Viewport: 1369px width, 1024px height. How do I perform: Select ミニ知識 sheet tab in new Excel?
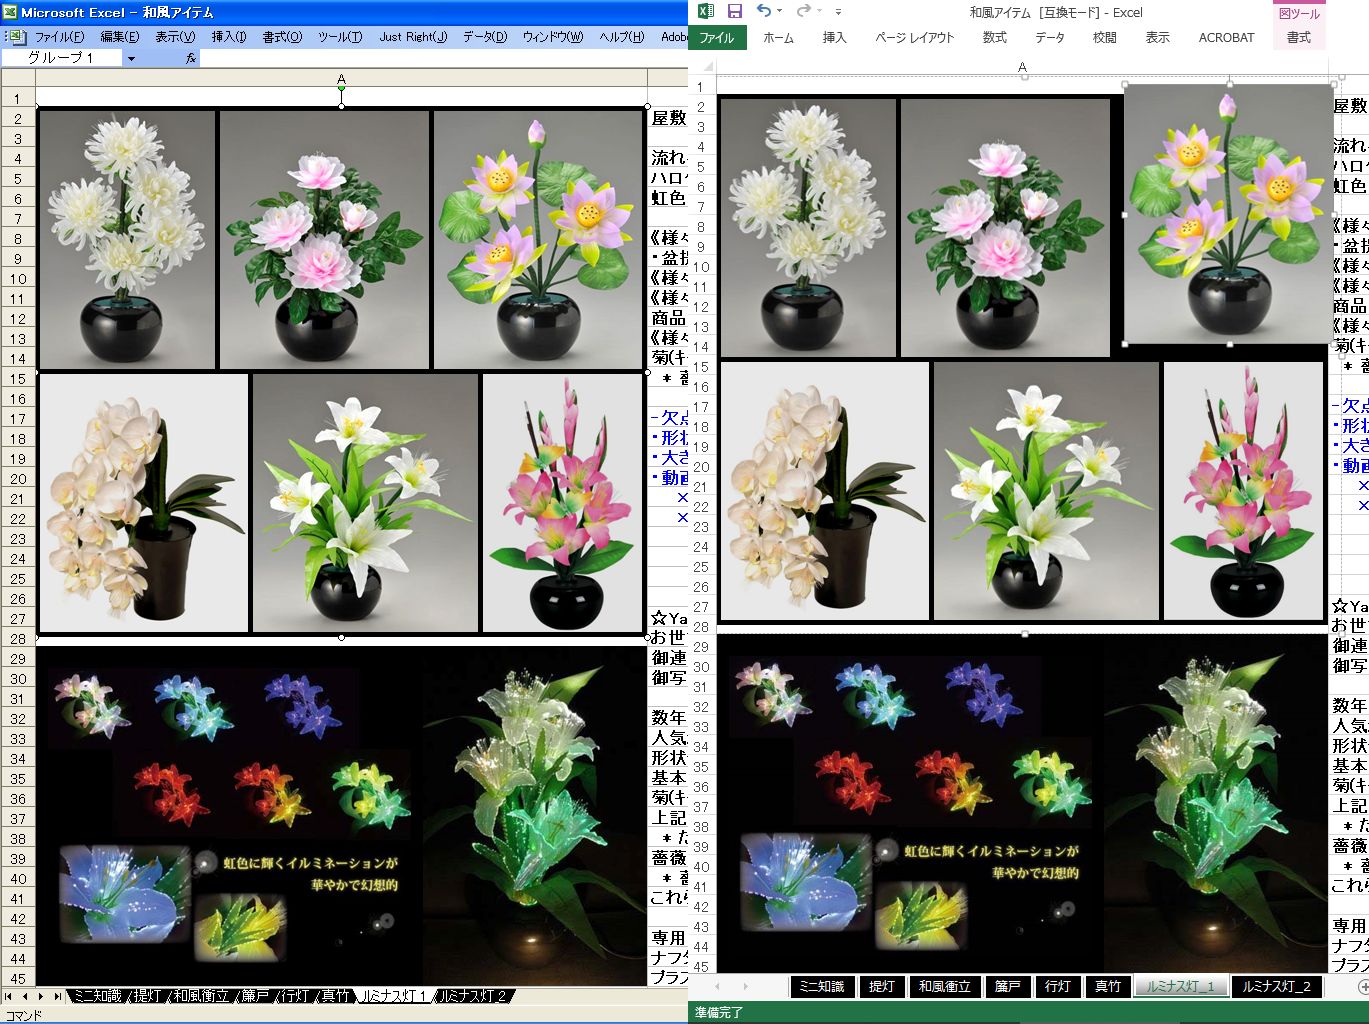(x=821, y=986)
